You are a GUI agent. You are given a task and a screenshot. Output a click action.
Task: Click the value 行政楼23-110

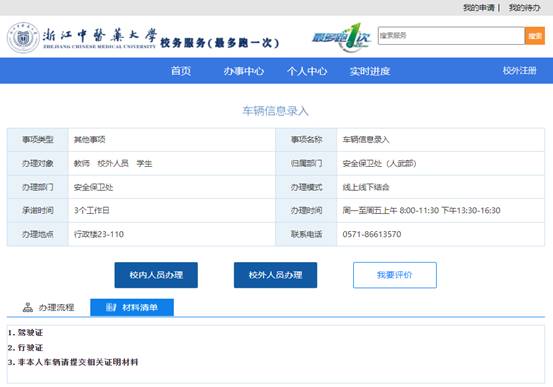click(99, 234)
